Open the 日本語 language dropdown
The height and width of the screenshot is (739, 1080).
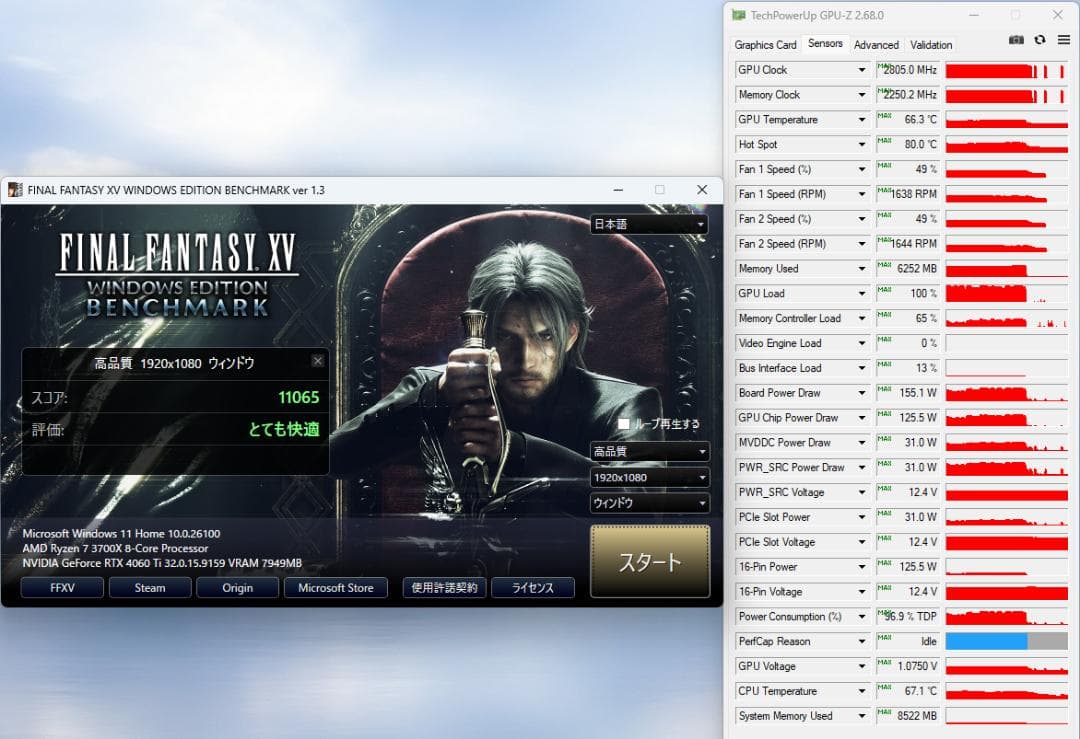(648, 224)
